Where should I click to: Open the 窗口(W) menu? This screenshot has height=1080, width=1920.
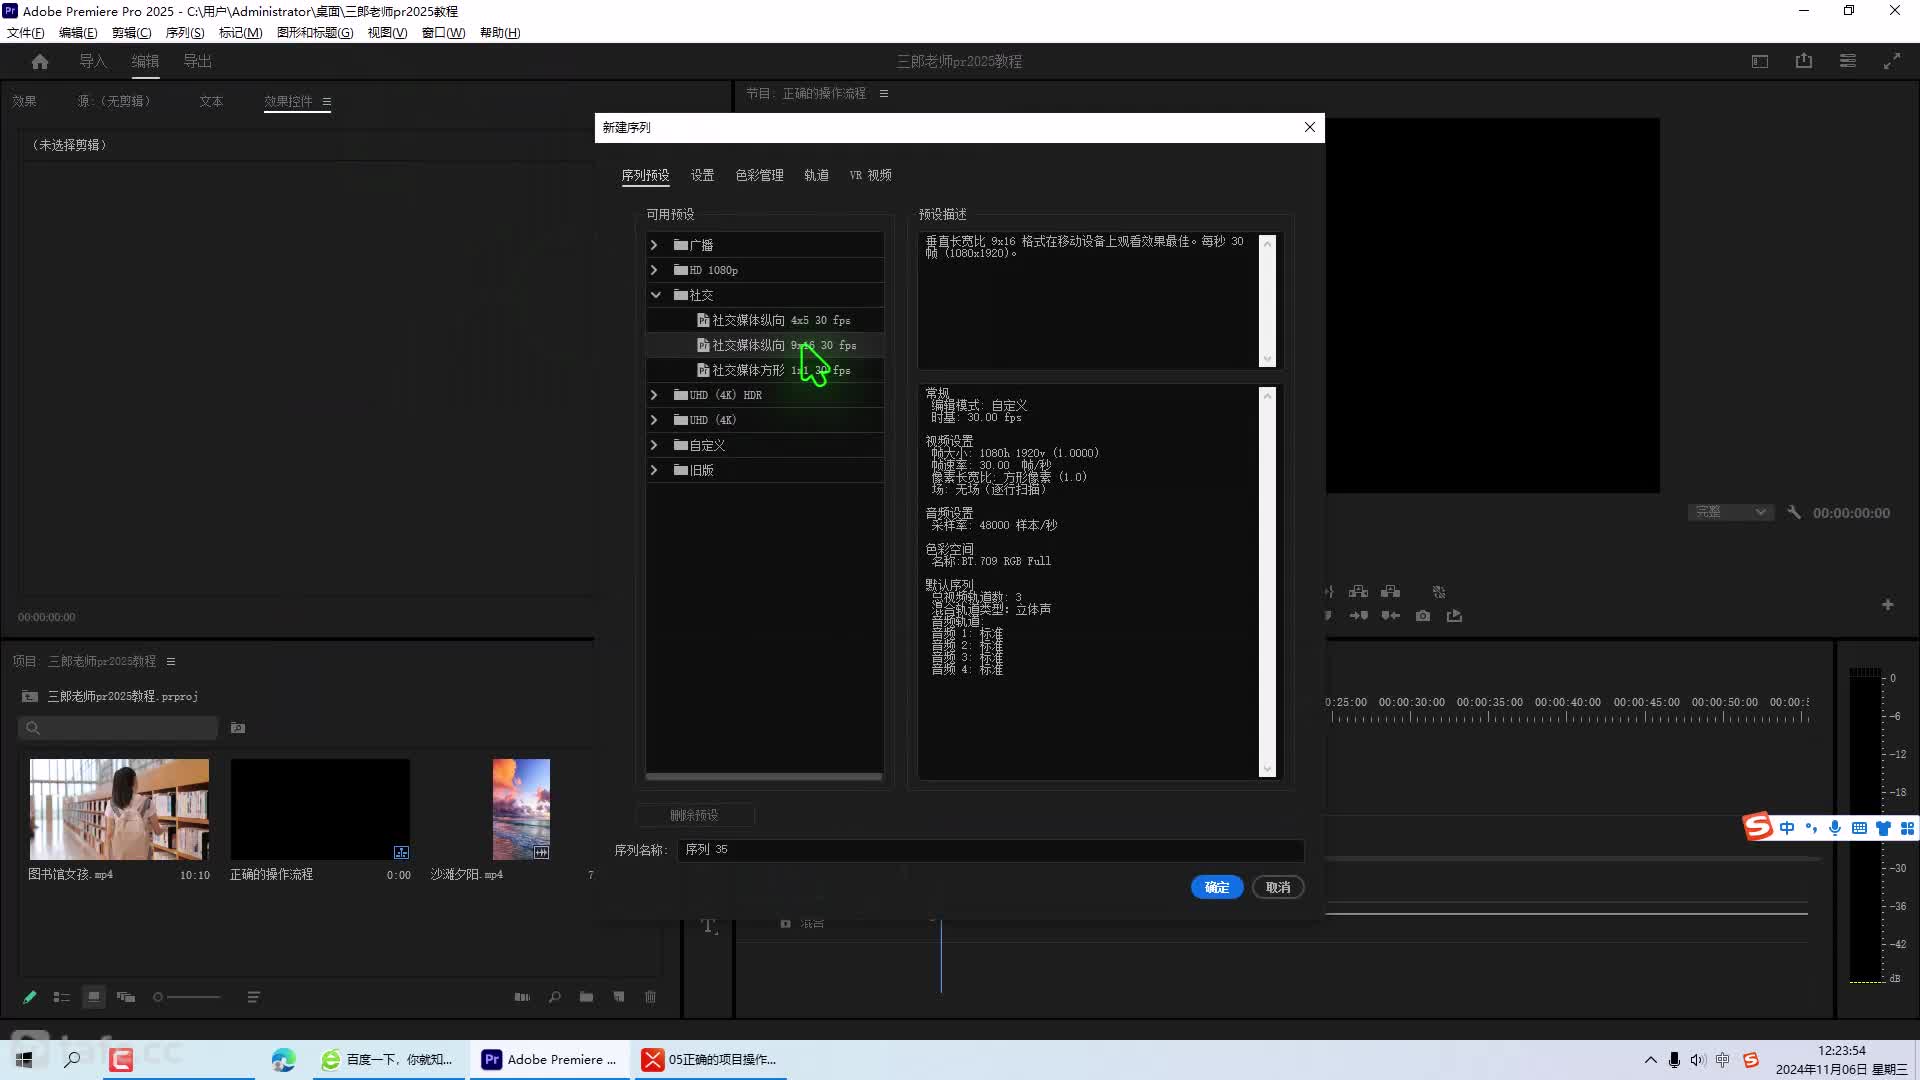(443, 33)
